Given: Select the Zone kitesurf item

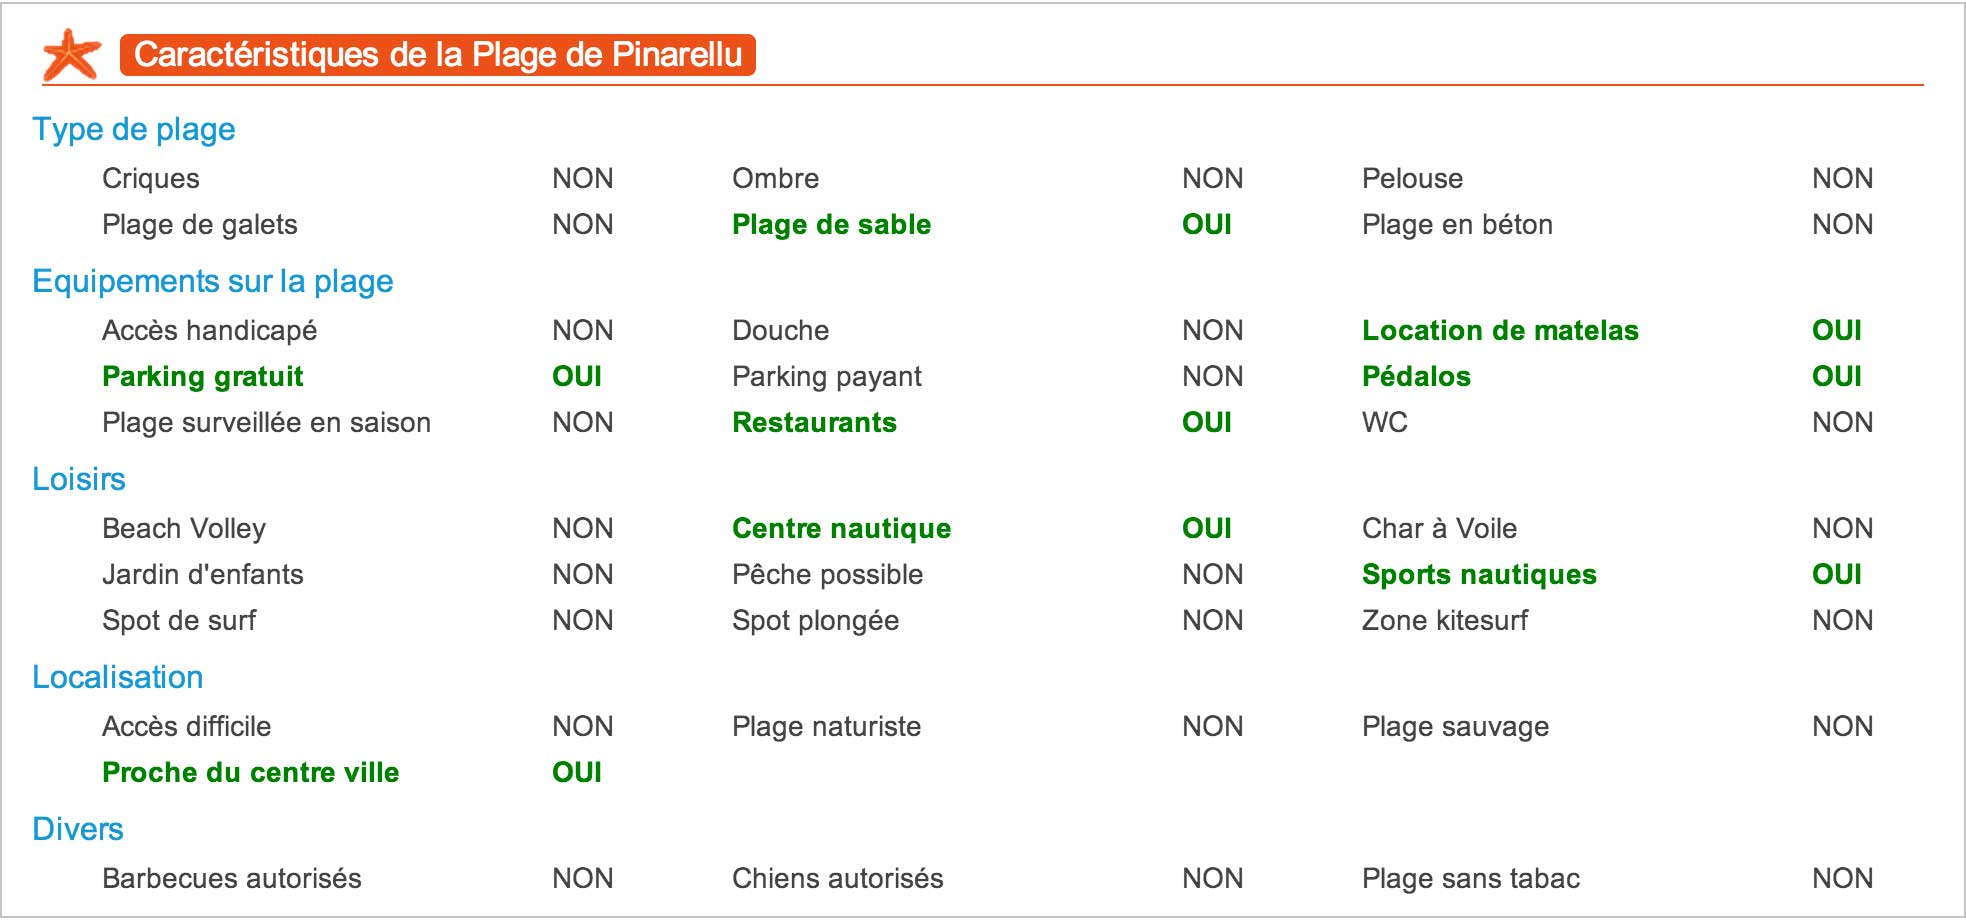Looking at the screenshot, I should (x=1445, y=620).
